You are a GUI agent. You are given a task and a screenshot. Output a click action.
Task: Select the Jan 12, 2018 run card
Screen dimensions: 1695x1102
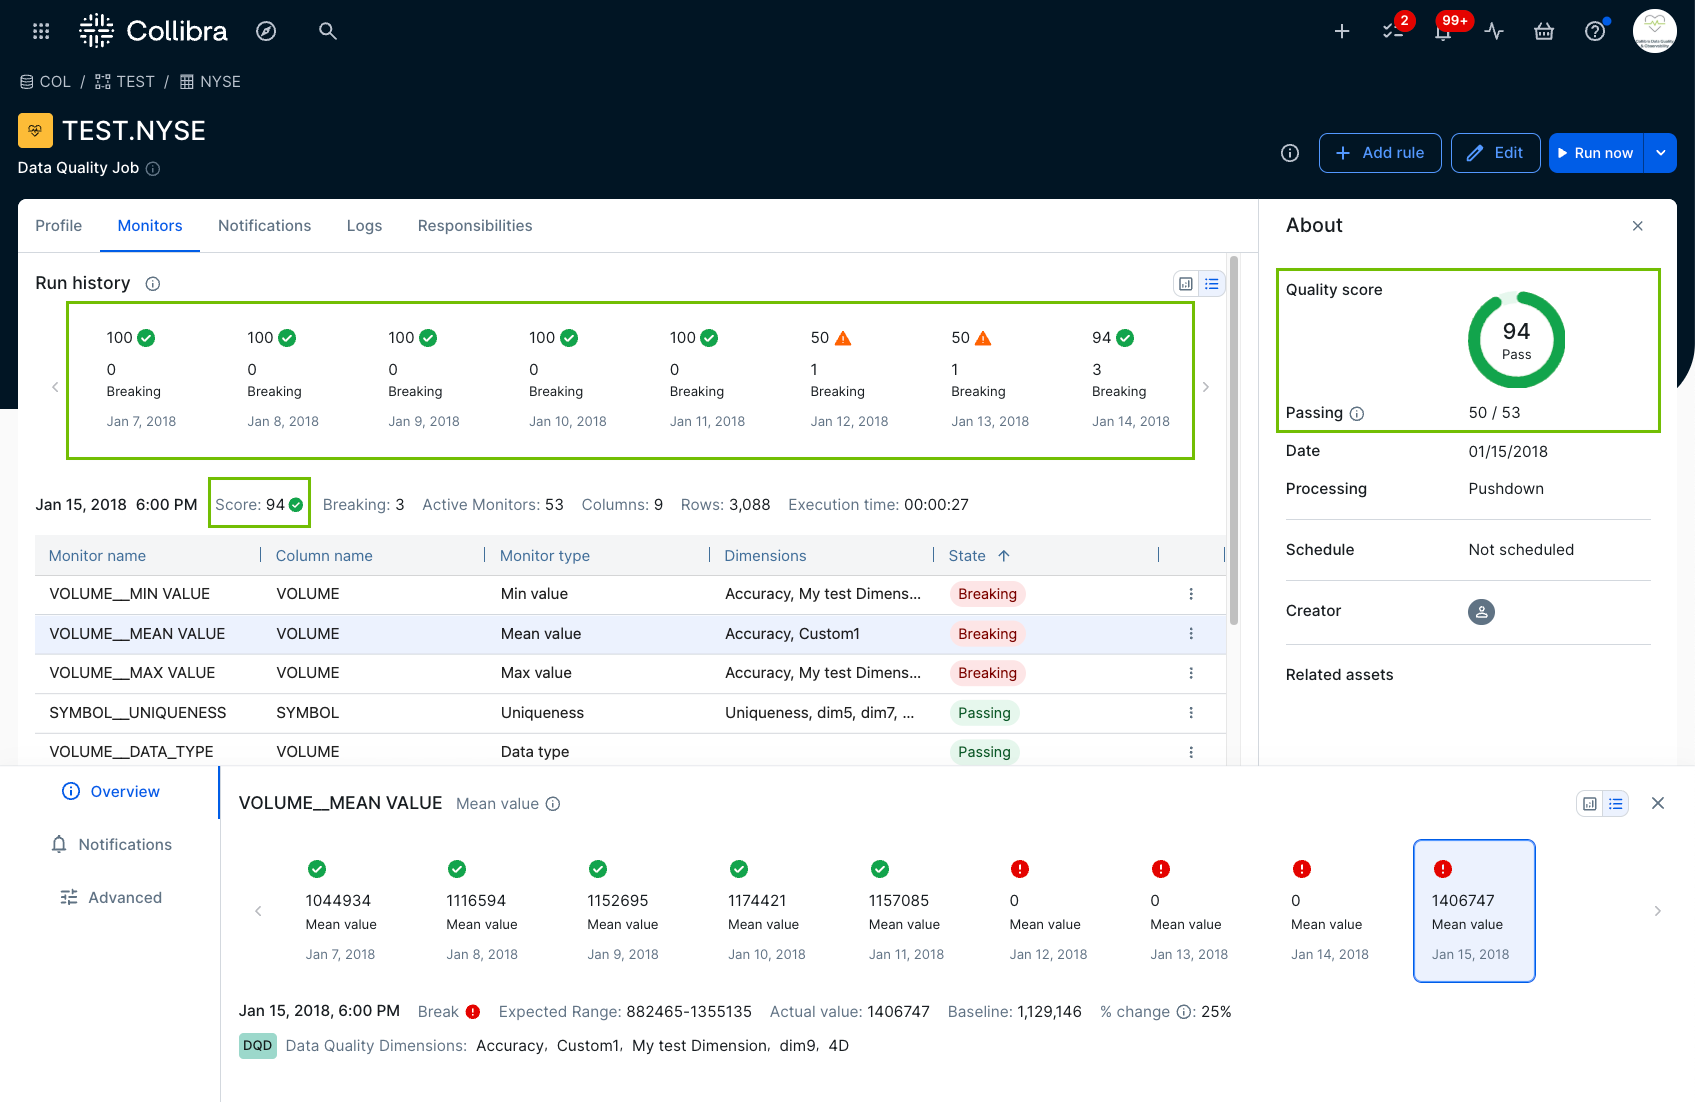(x=849, y=379)
